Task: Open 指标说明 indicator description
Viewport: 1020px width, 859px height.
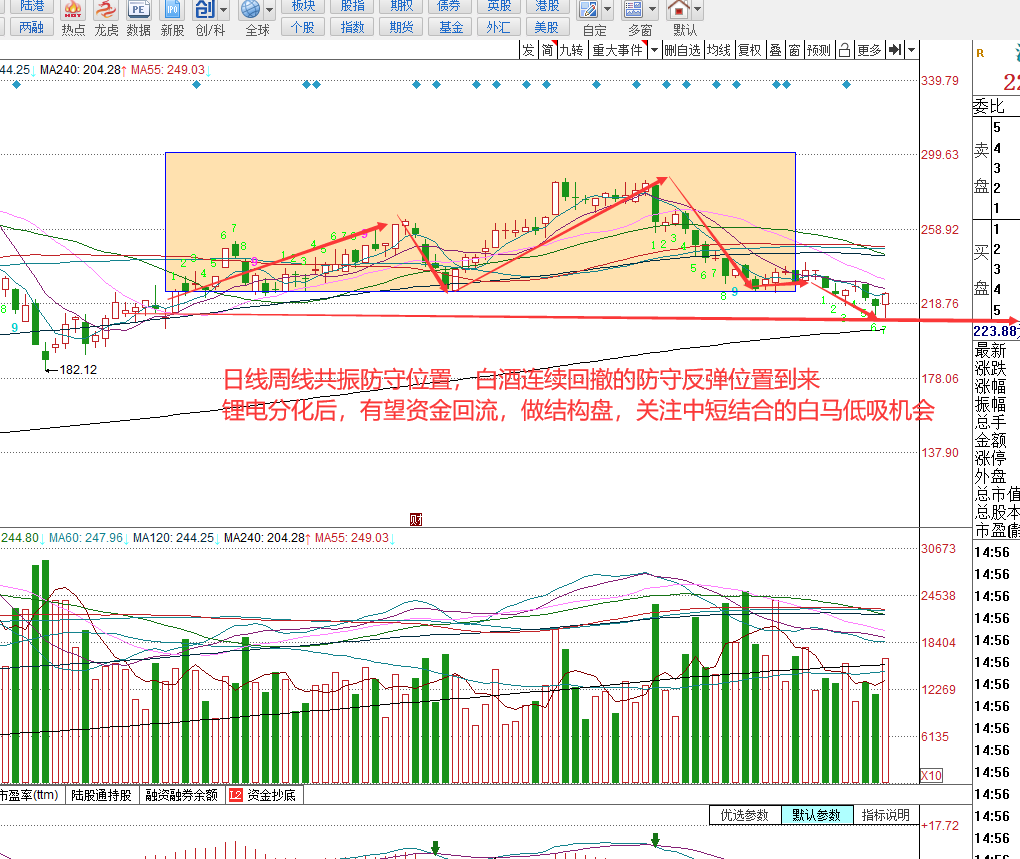Action: tap(885, 815)
